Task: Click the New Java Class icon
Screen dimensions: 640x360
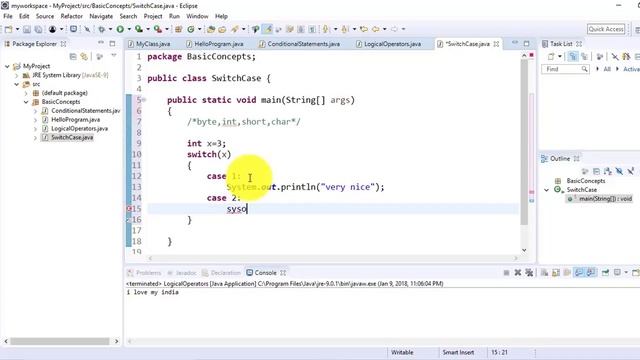Action: point(191,29)
